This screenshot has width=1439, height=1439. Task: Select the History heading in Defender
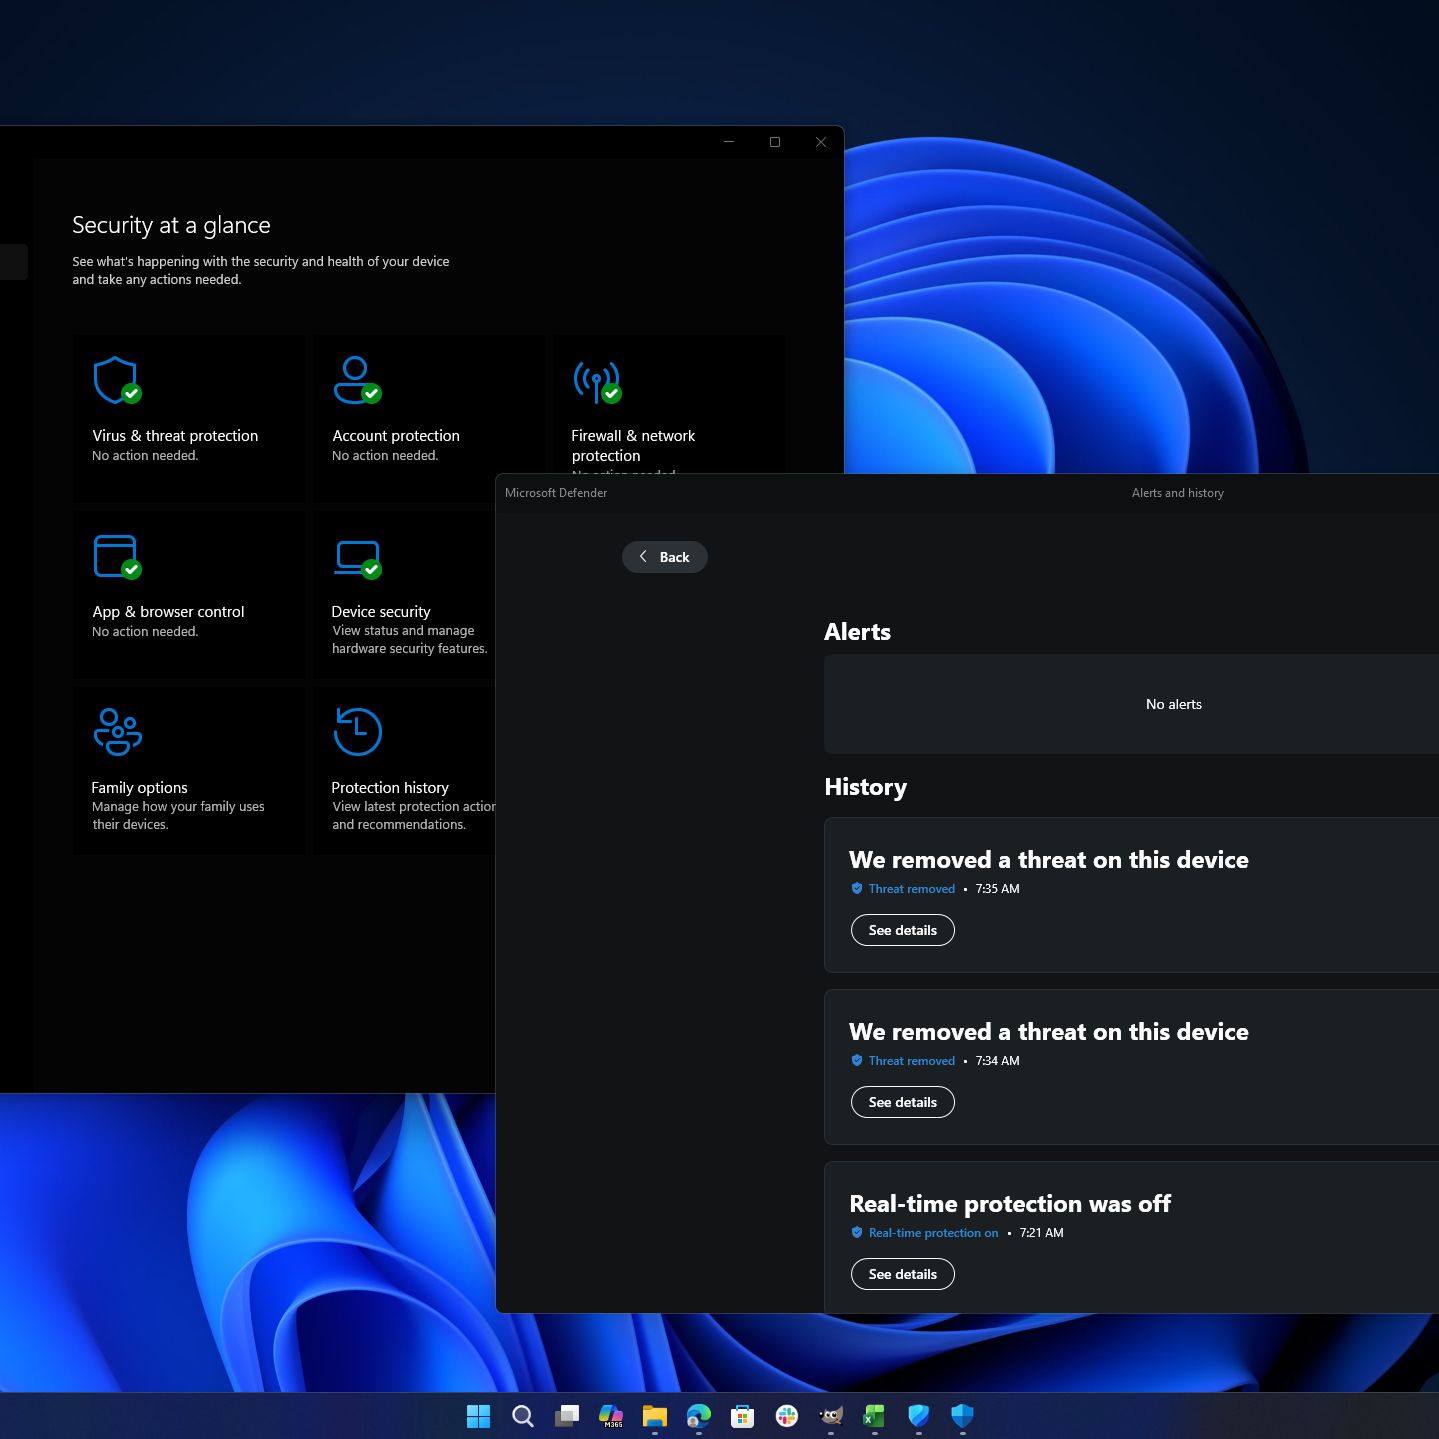point(865,787)
